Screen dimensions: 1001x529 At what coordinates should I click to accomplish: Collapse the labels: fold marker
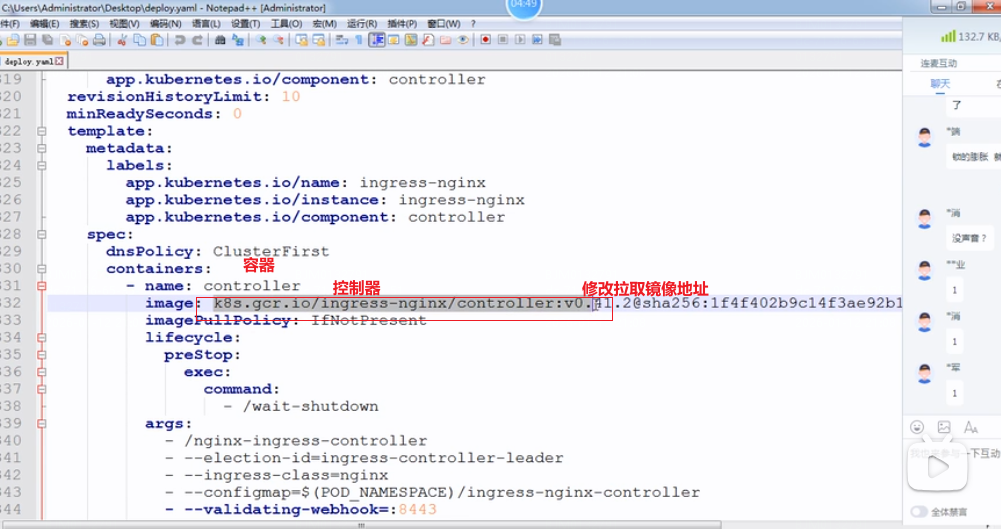point(41,165)
